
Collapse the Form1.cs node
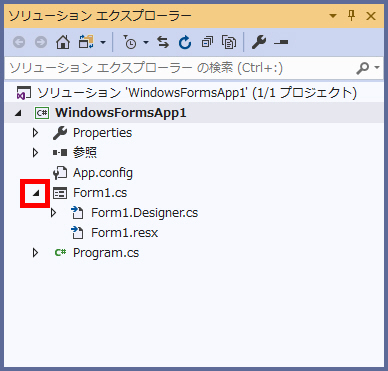[x=35, y=193]
